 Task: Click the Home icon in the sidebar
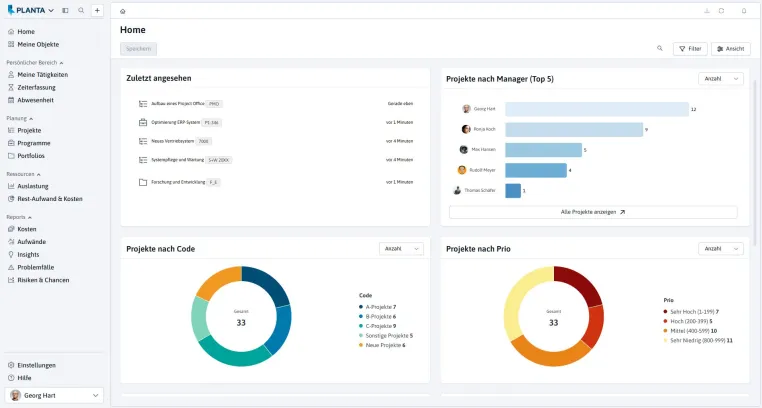(x=11, y=32)
